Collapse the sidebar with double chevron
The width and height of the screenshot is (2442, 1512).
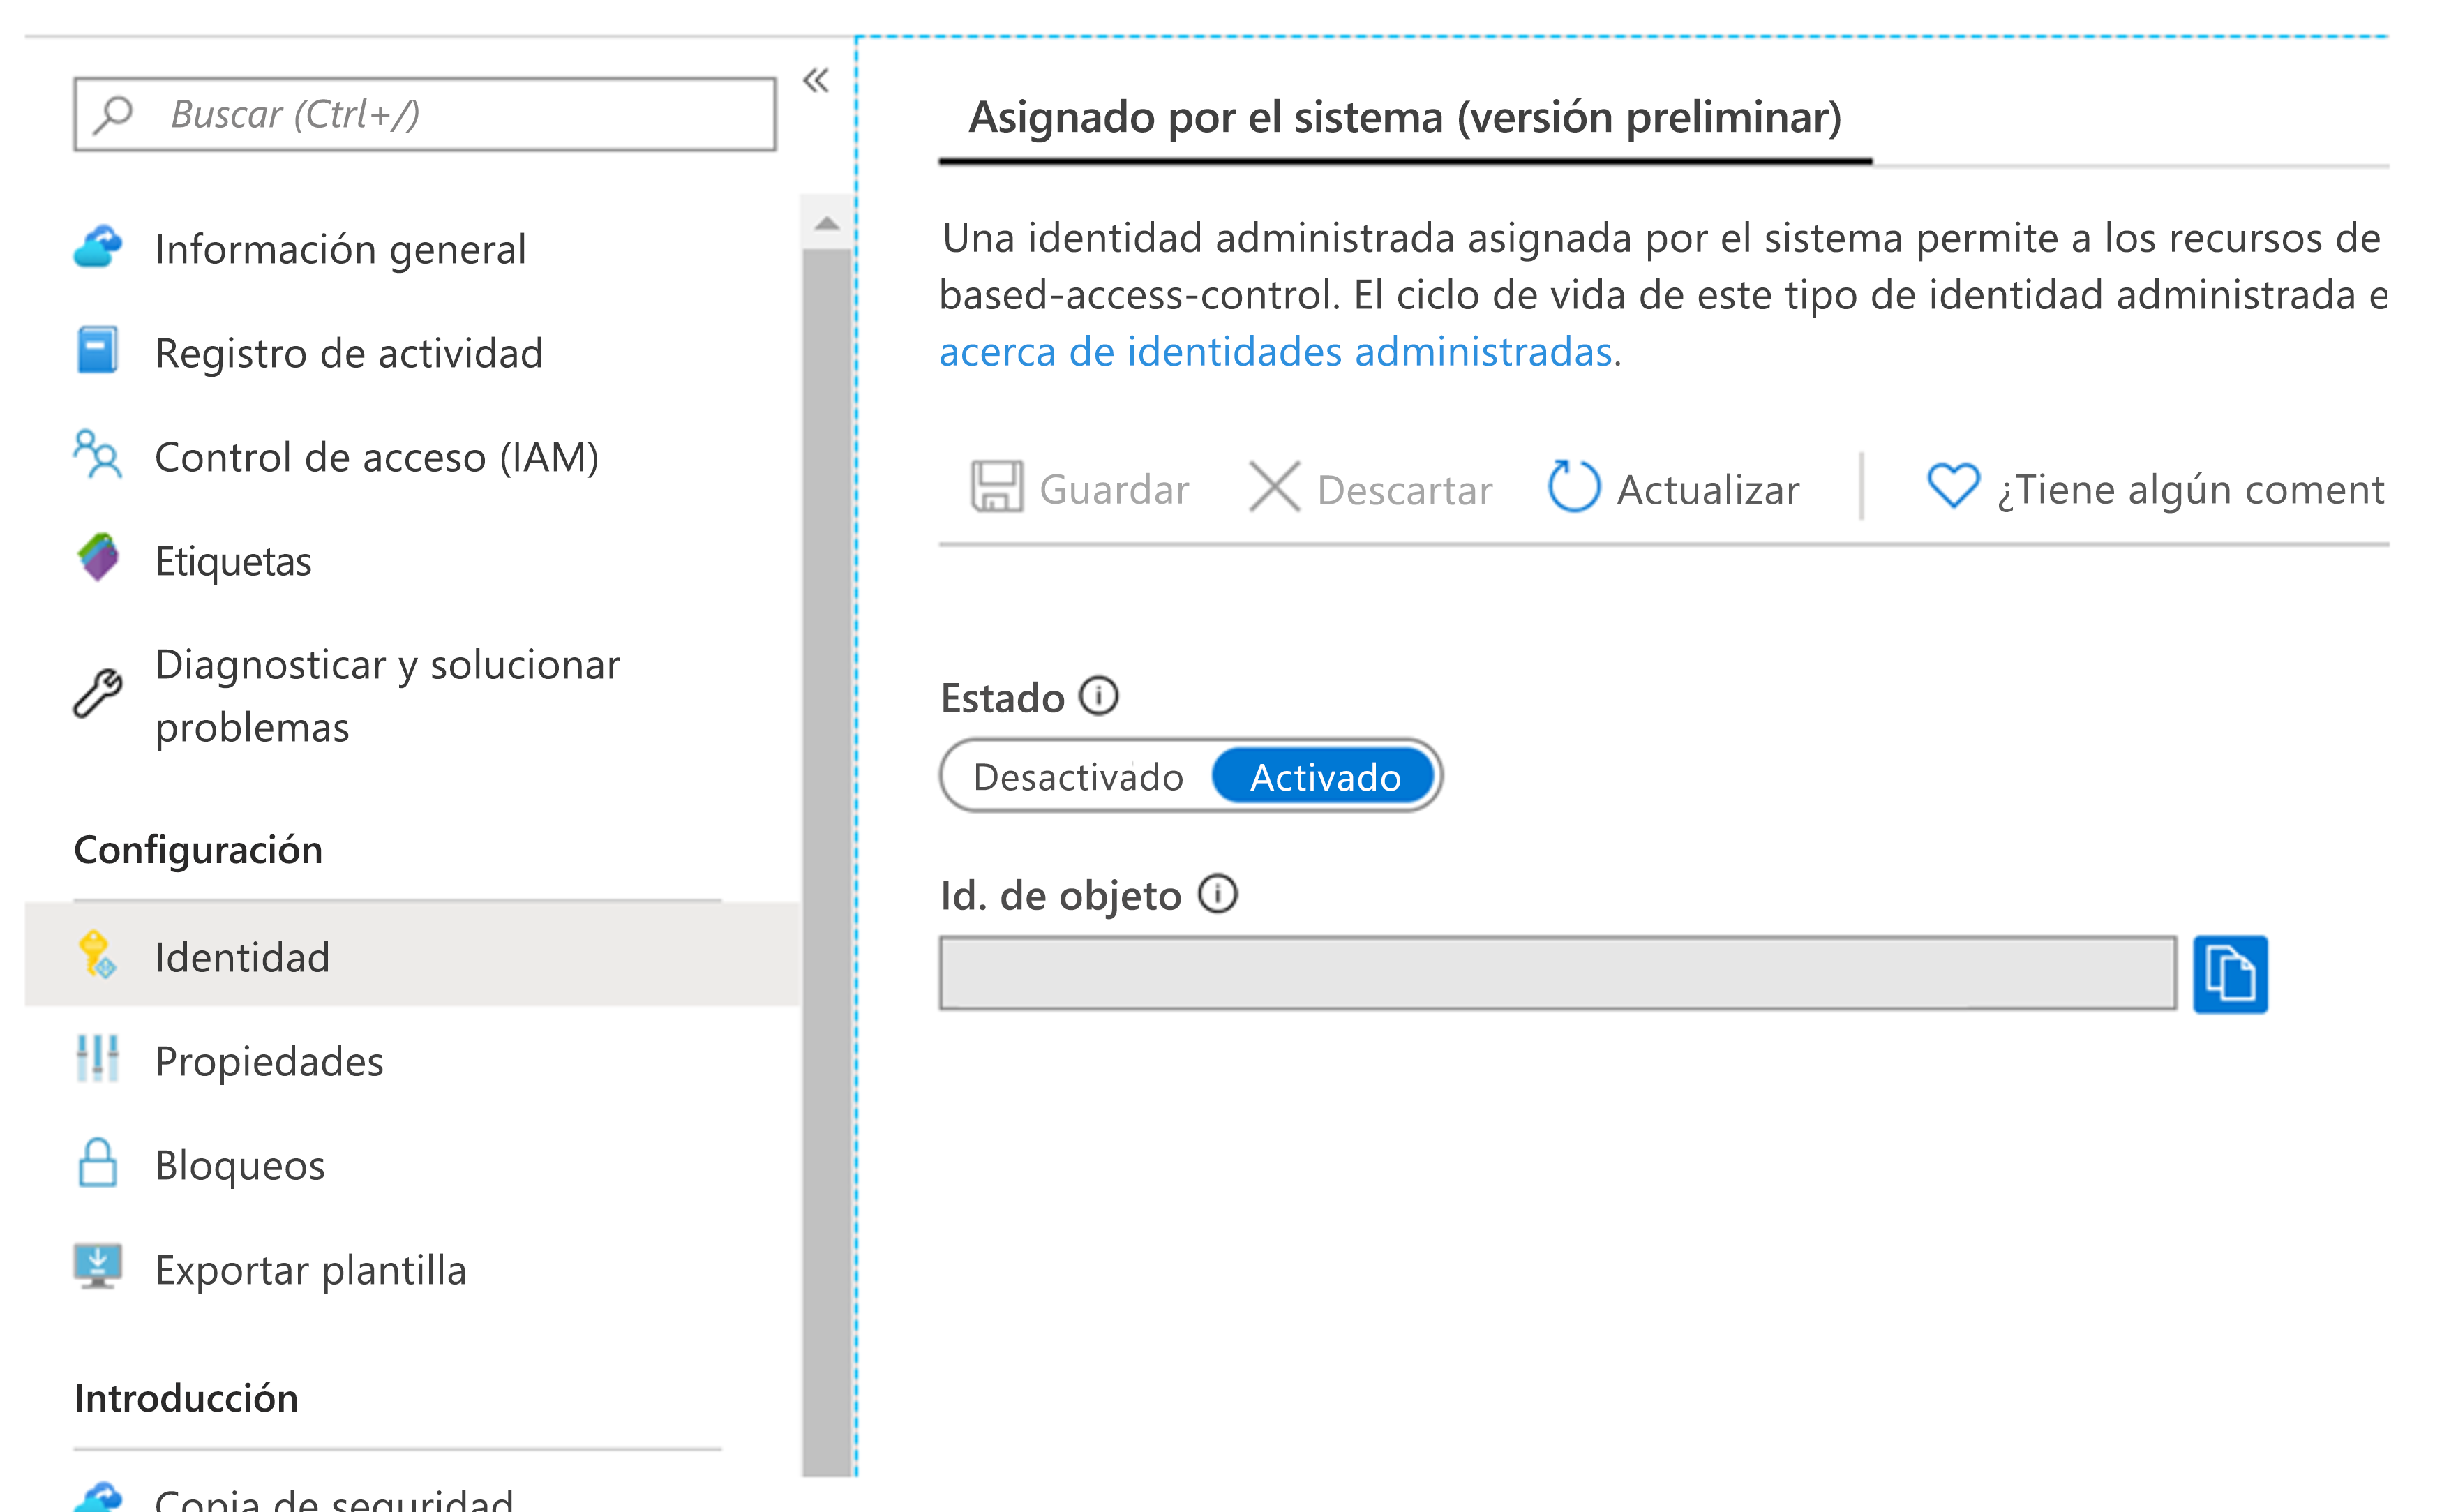pos(816,81)
